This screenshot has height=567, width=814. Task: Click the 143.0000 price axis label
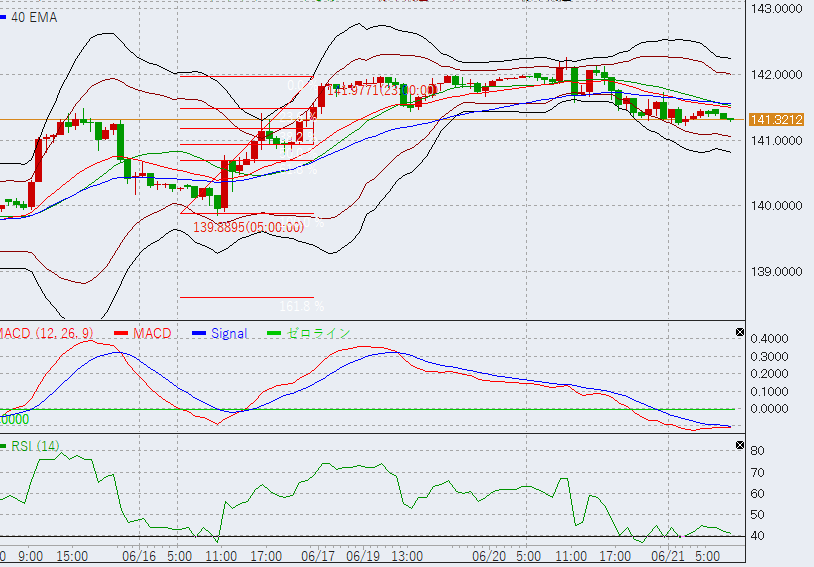click(x=777, y=9)
